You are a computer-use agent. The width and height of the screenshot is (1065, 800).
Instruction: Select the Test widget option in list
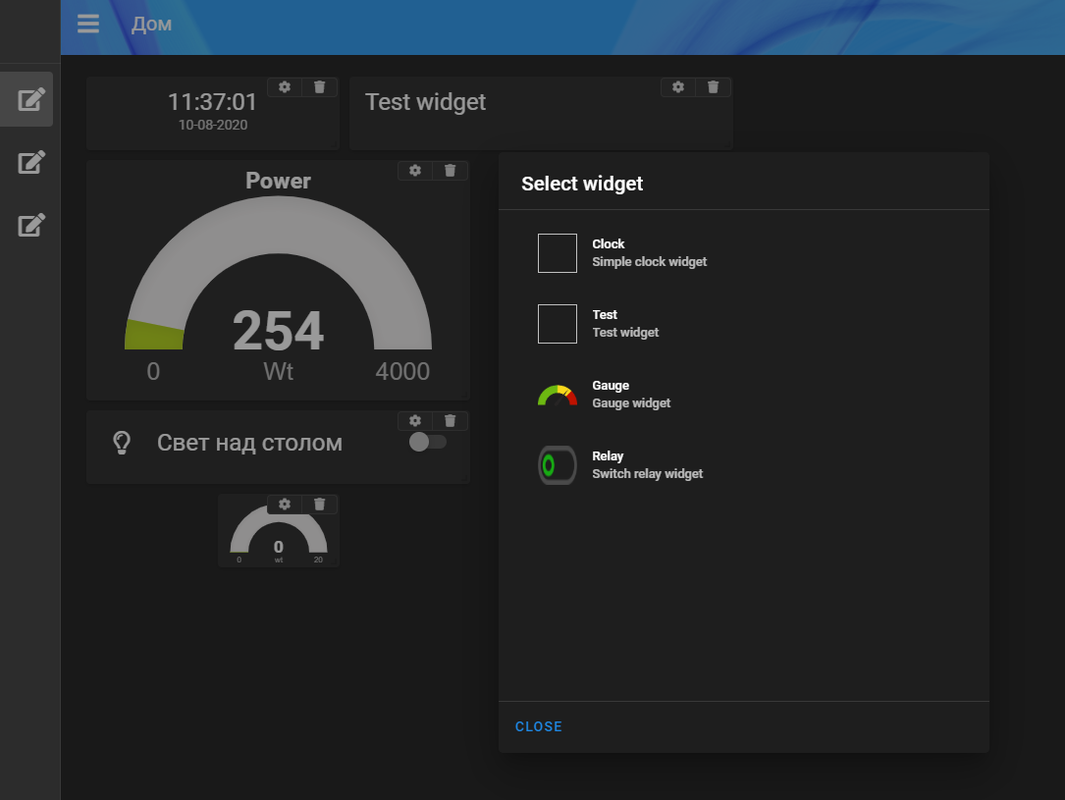(744, 324)
